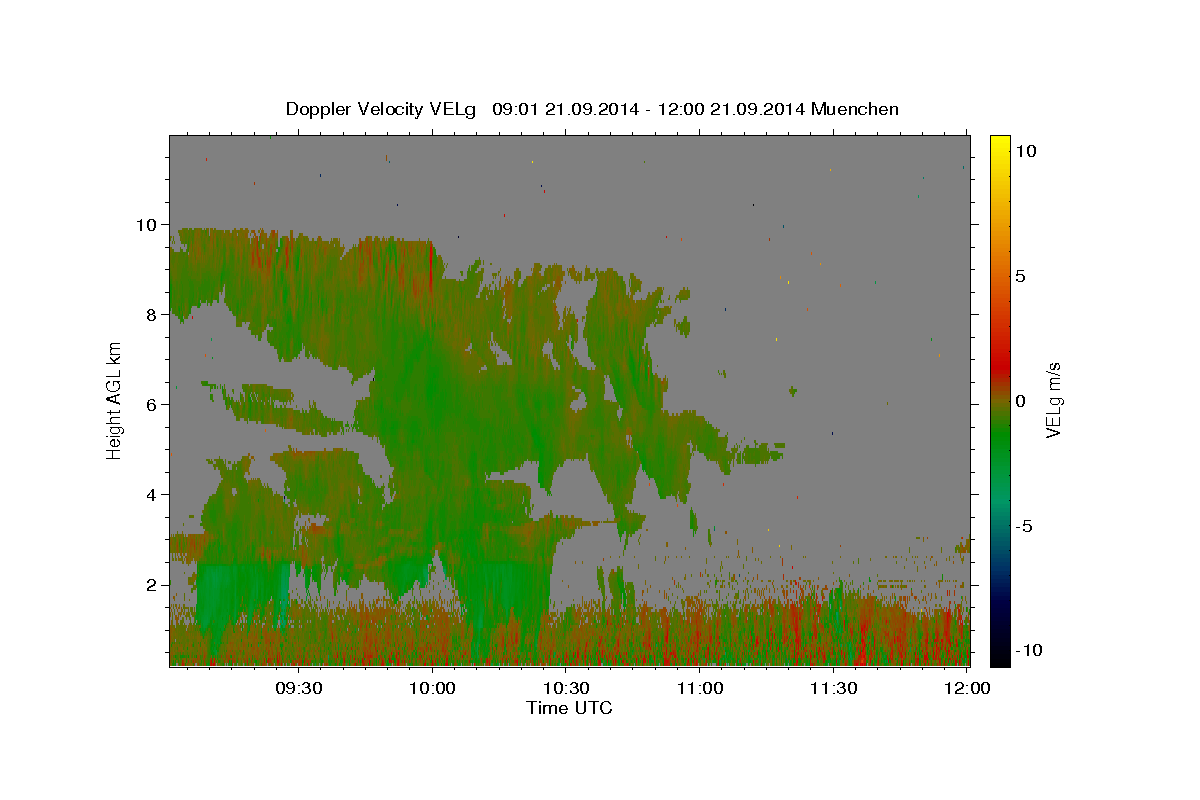Image resolution: width=1200 pixels, height=800 pixels.
Task: Click the 10:00 time tick label
Action: click(432, 689)
